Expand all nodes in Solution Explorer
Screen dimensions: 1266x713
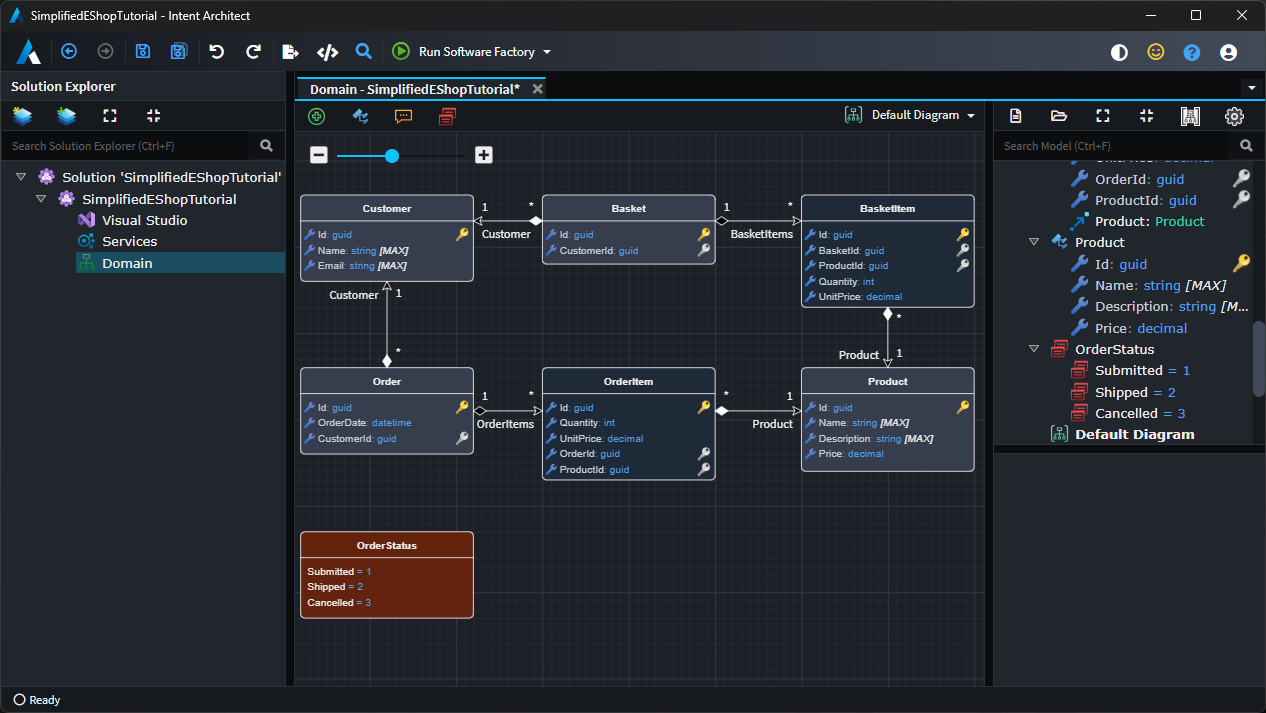click(110, 116)
